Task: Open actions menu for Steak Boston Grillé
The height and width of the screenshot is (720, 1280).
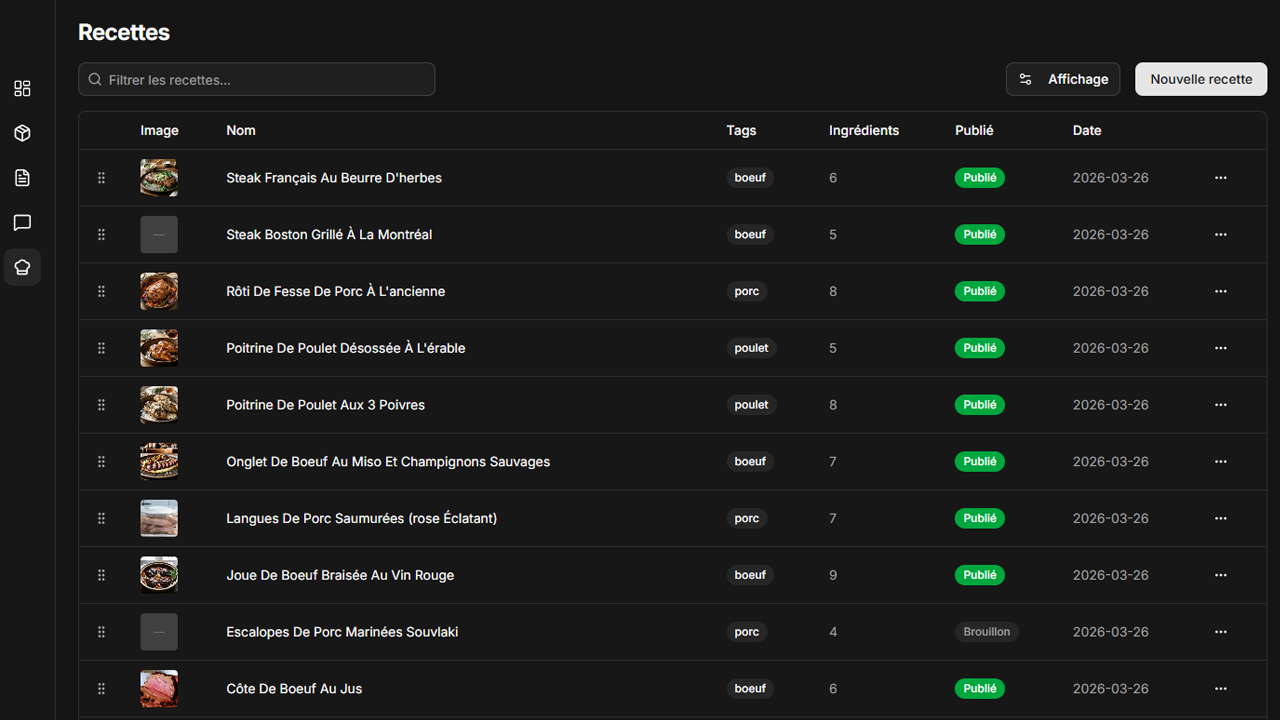Action: (1220, 235)
